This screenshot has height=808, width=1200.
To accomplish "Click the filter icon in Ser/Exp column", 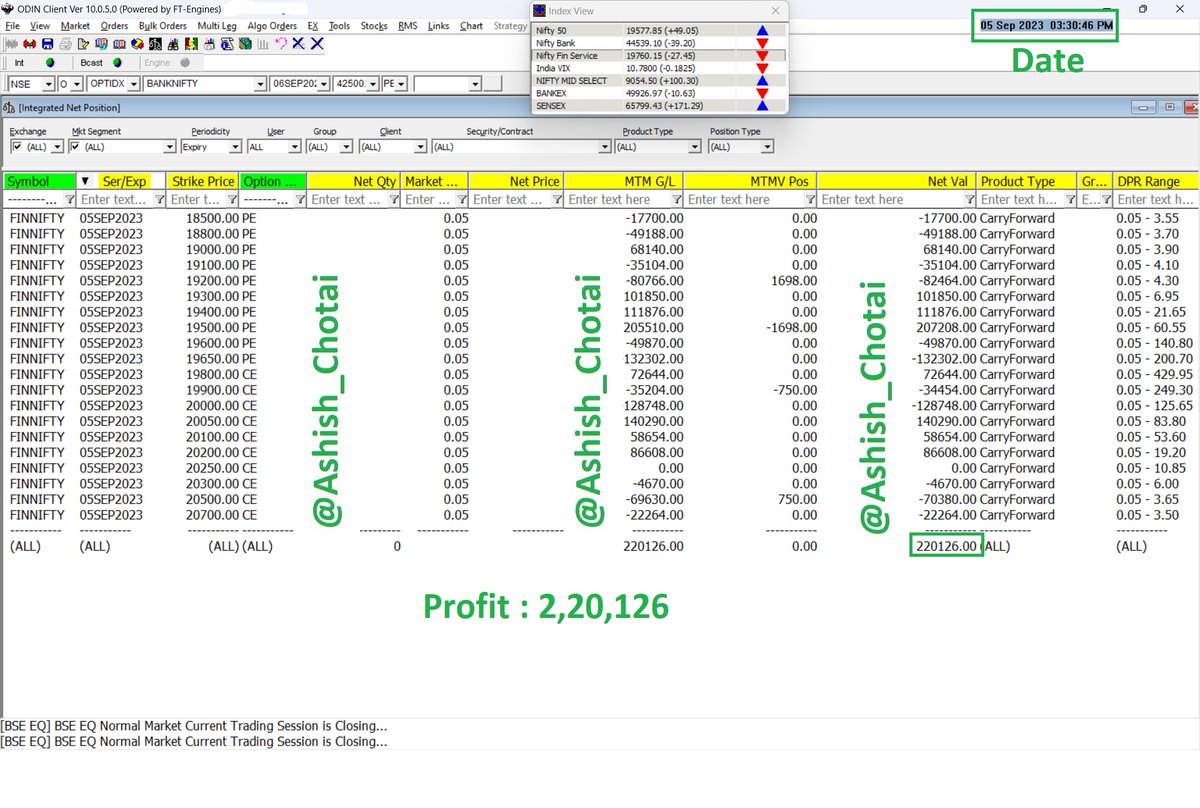I will click(159, 199).
